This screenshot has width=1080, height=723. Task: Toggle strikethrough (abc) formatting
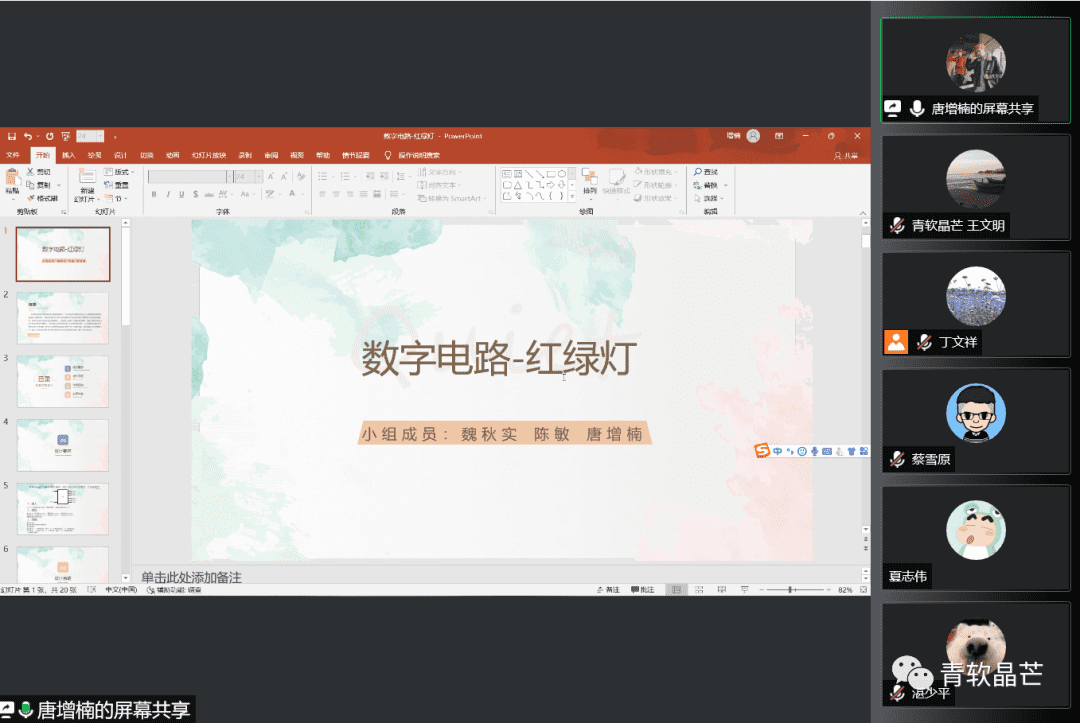(x=209, y=194)
